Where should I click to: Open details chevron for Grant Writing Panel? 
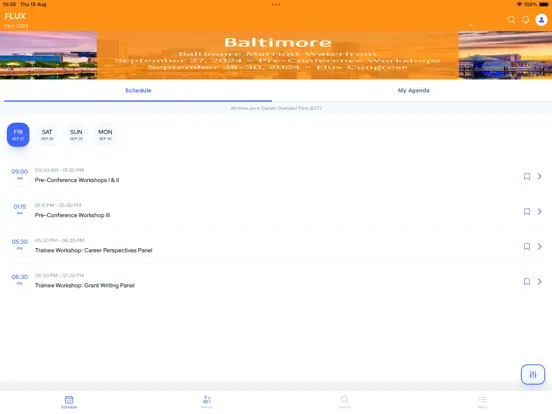coord(539,282)
